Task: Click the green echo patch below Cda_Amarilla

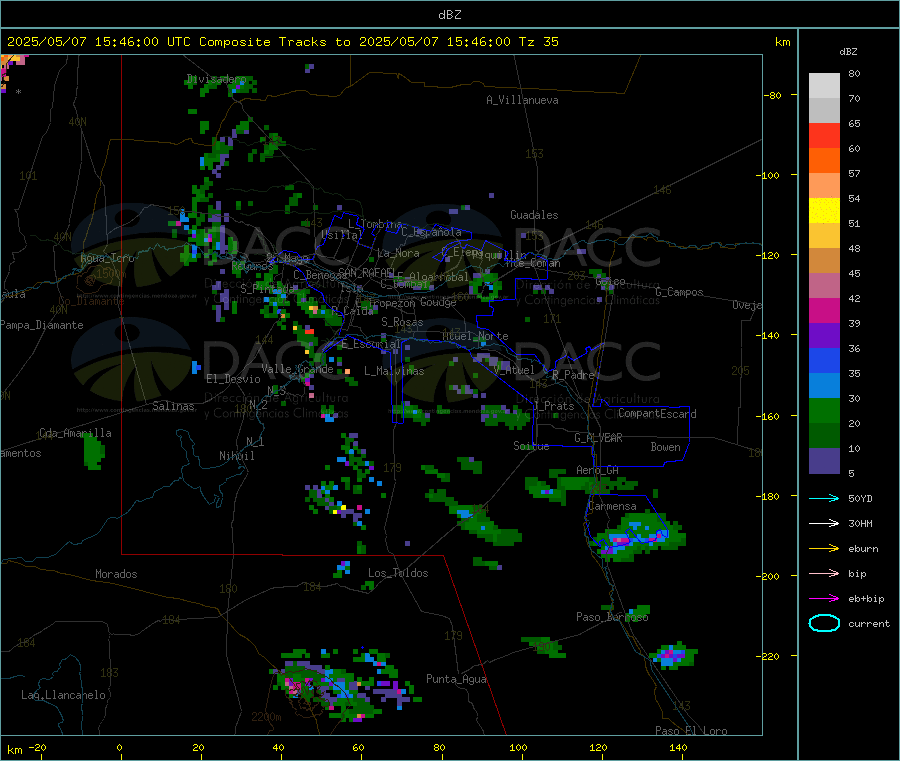Action: pos(94,452)
